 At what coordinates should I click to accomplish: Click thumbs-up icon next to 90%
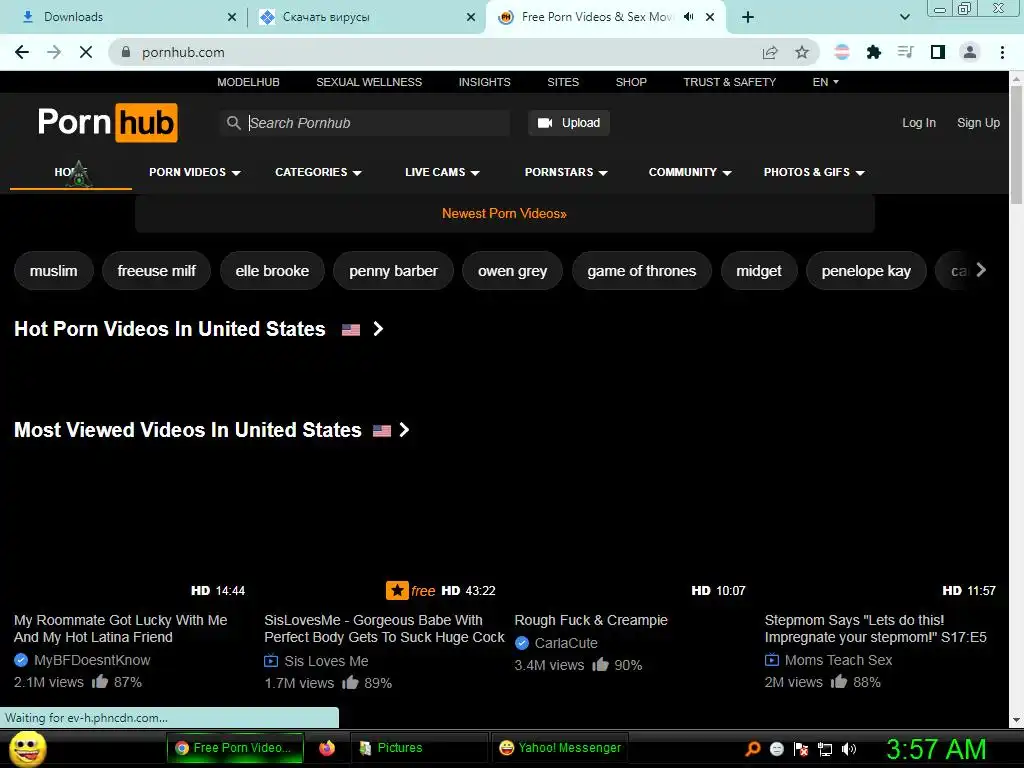coord(600,665)
